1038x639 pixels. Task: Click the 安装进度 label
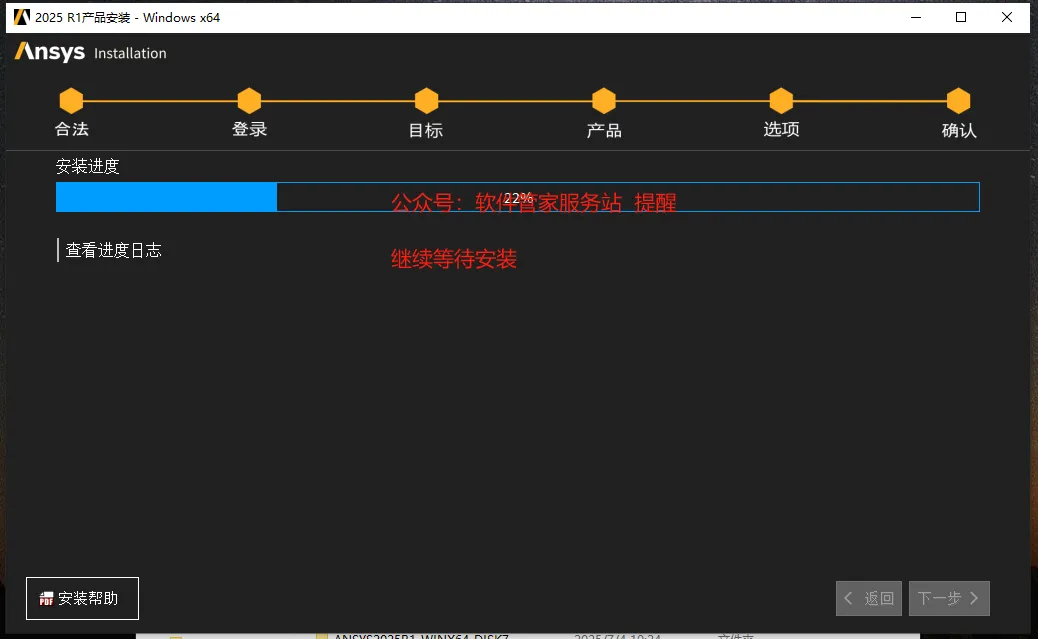tap(87, 166)
